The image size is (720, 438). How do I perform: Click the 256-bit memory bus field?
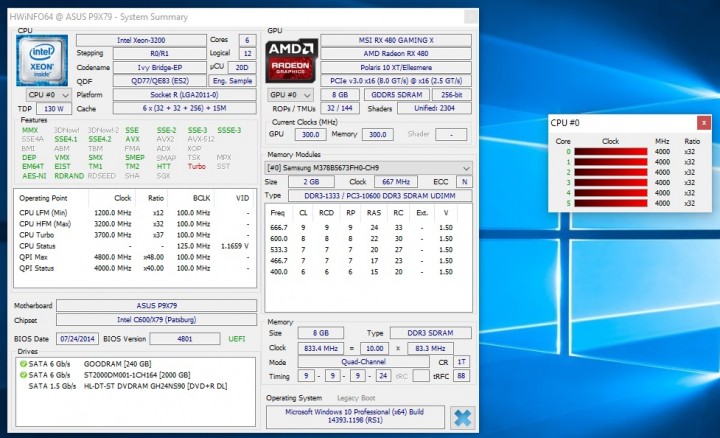pos(452,95)
